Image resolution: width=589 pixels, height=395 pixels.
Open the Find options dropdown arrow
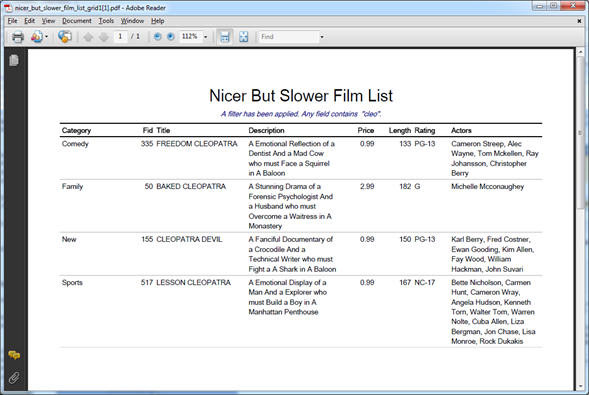click(322, 37)
